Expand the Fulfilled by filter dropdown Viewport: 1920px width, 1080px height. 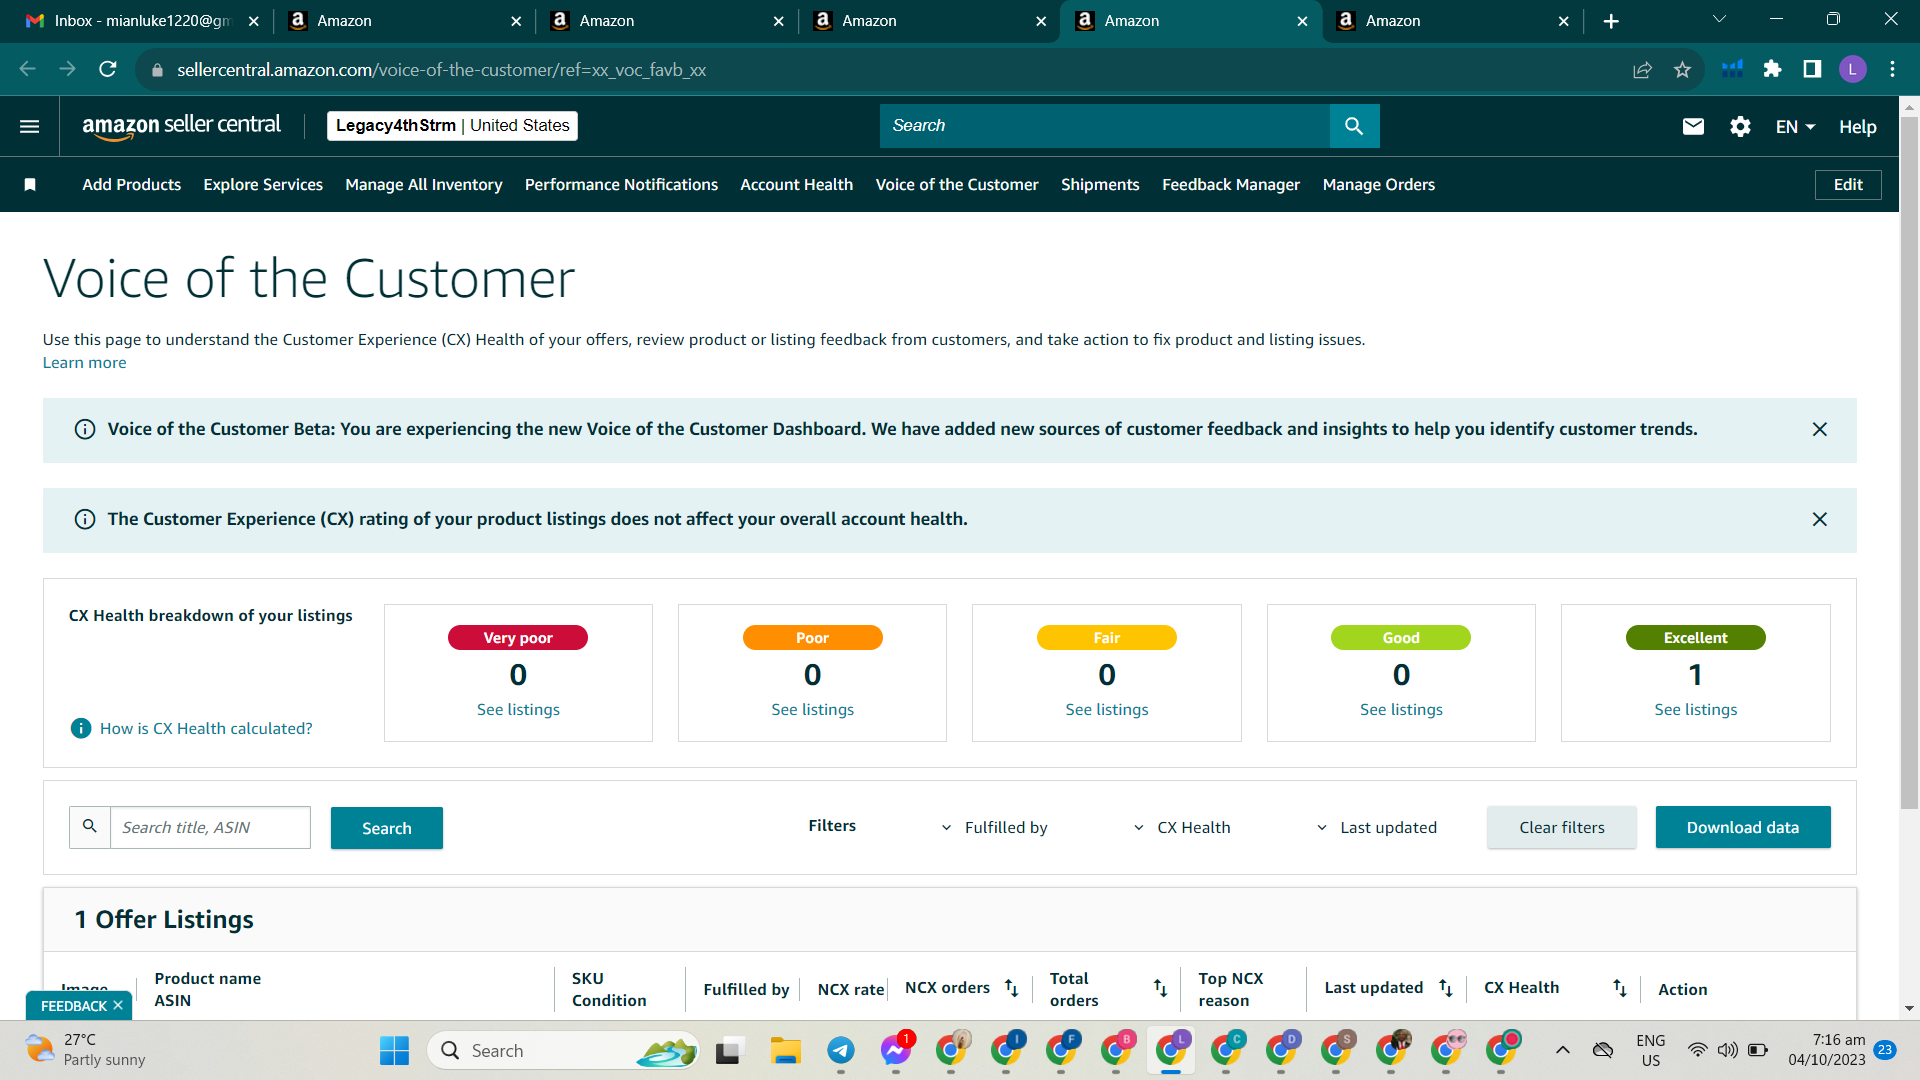click(x=995, y=828)
